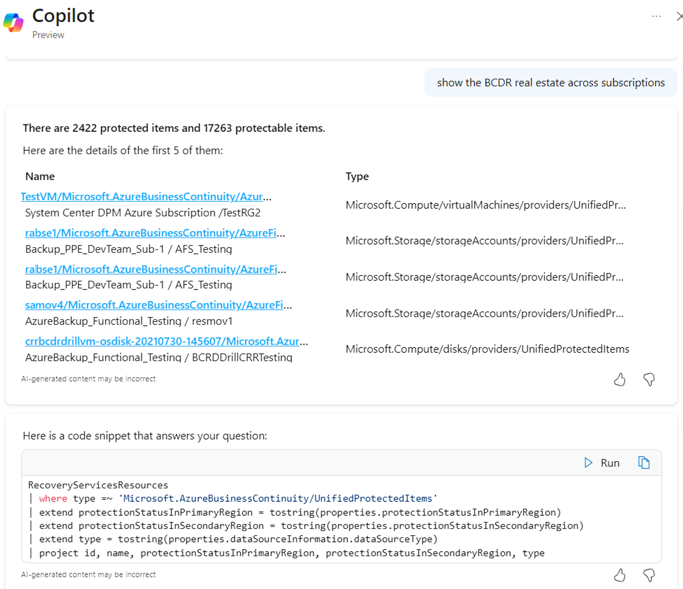683x589 pixels.
Task: Open the more options ellipsis menu
Action: [656, 16]
